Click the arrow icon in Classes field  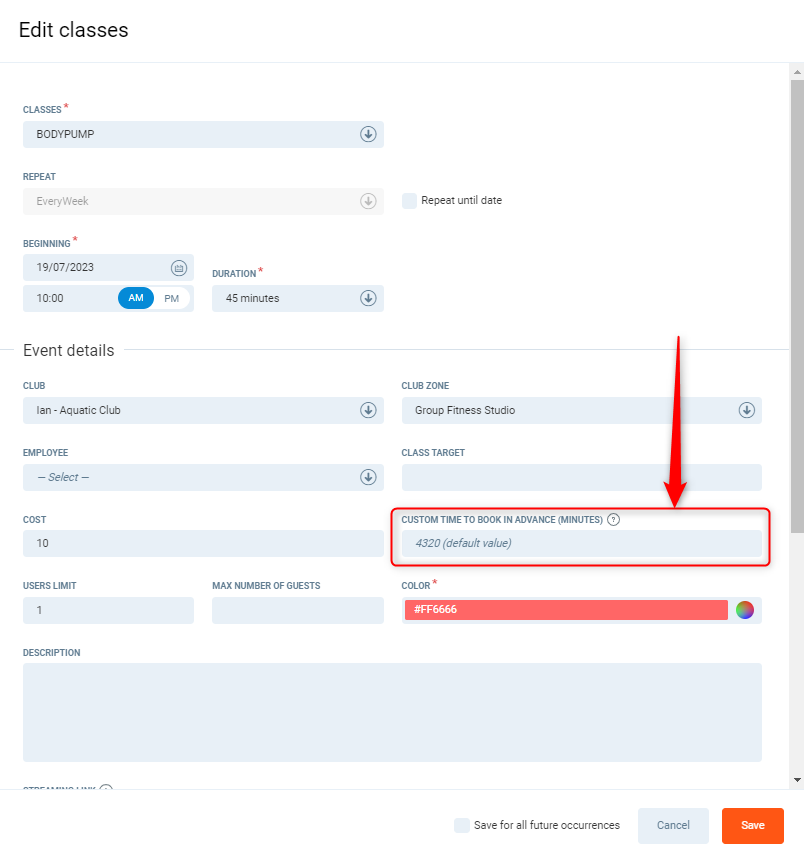pyautogui.click(x=368, y=134)
